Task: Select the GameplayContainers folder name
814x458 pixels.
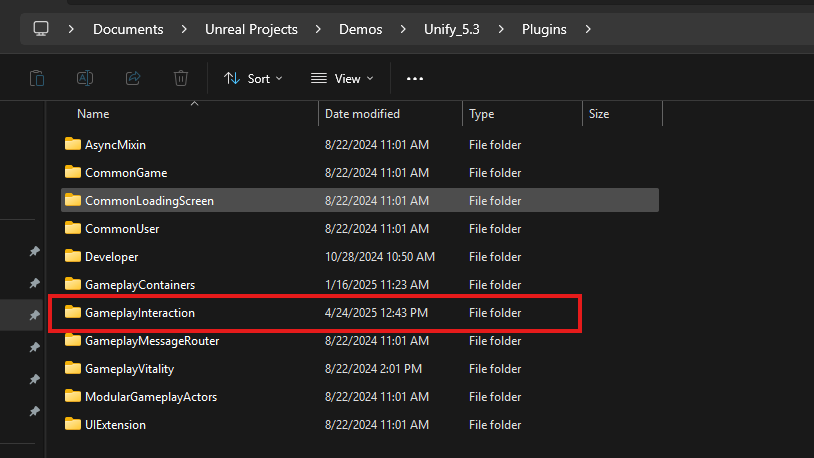Action: pyautogui.click(x=140, y=285)
